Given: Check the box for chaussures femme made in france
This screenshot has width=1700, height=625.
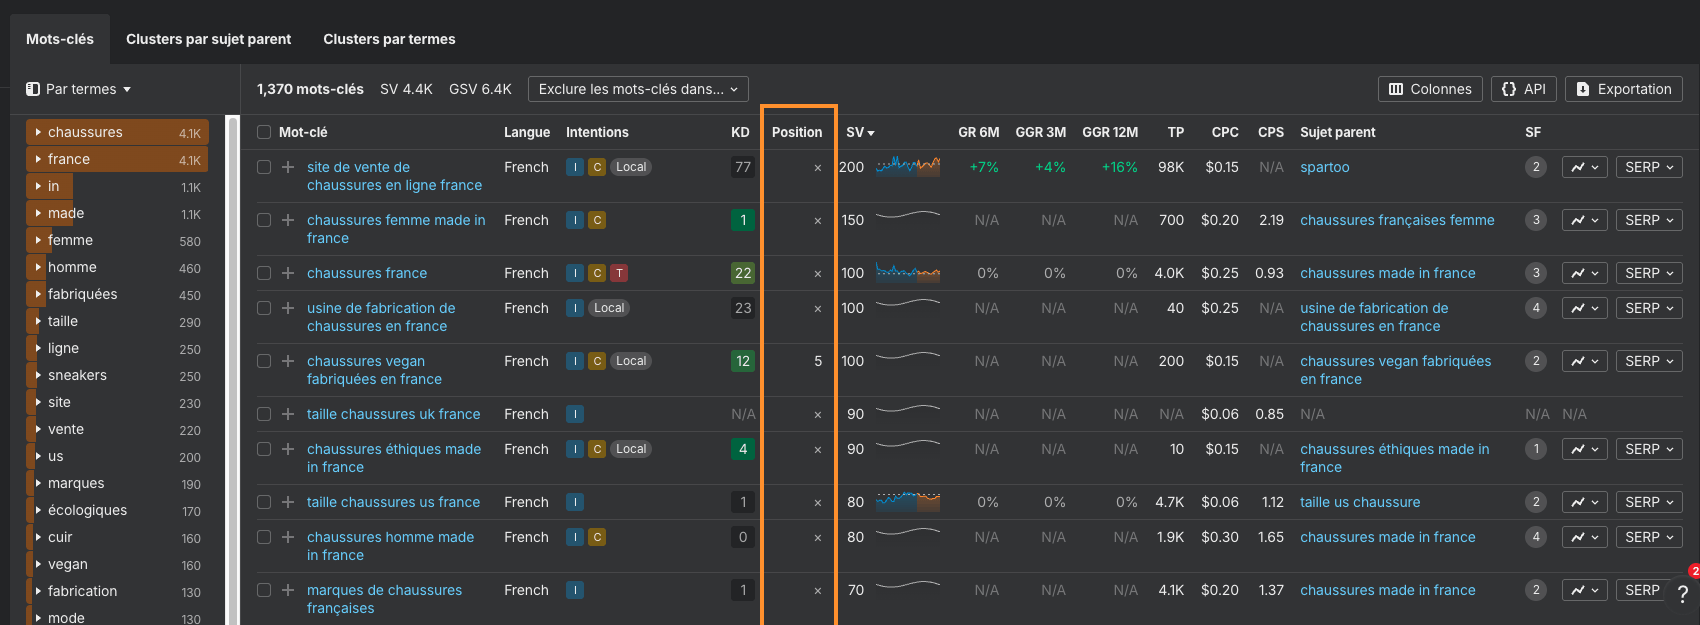Looking at the screenshot, I should click(264, 220).
